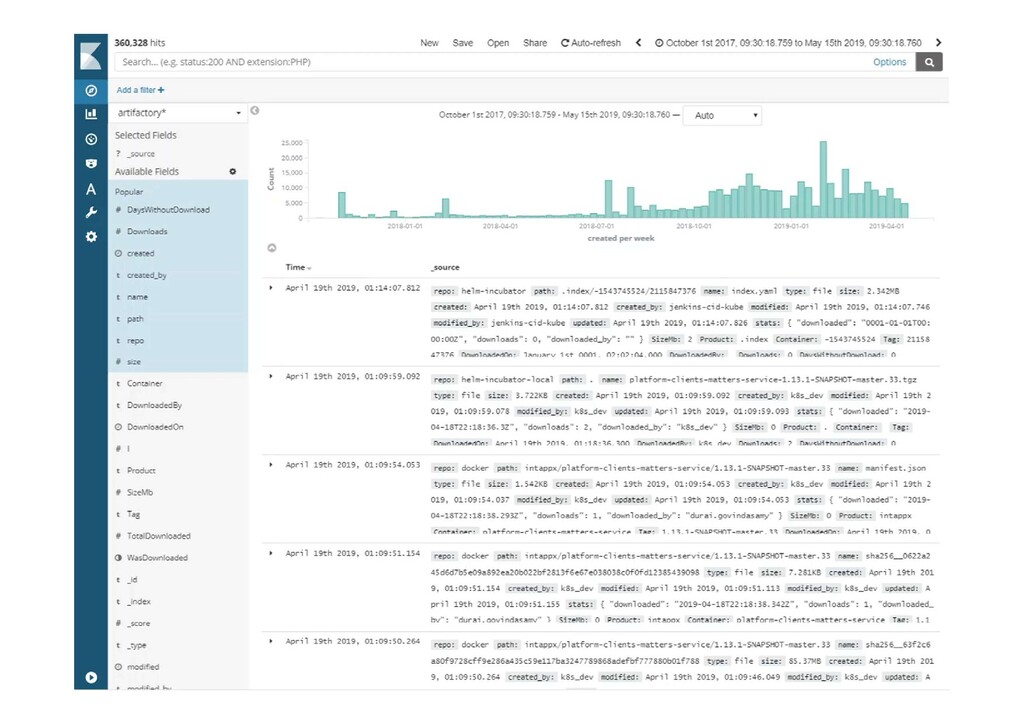Open the Available Fields settings gear
This screenshot has height=724, width=1024.
tap(232, 172)
